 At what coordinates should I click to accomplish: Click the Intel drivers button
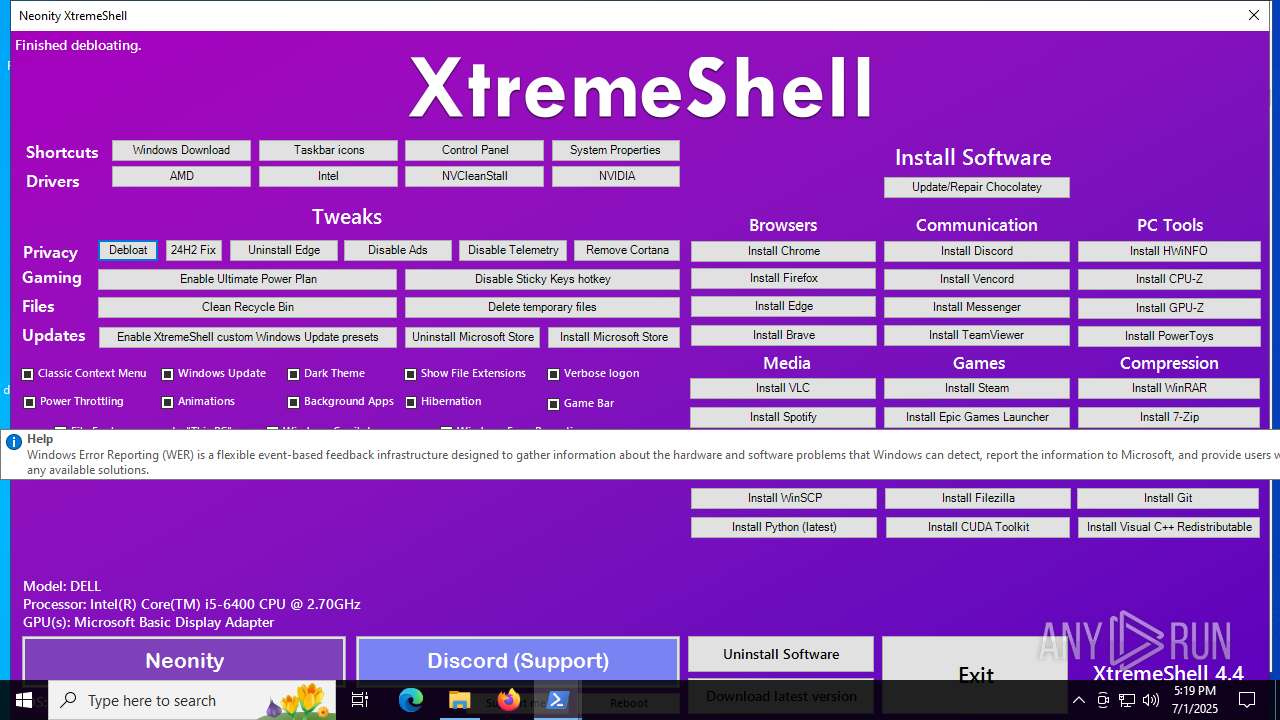tap(329, 176)
